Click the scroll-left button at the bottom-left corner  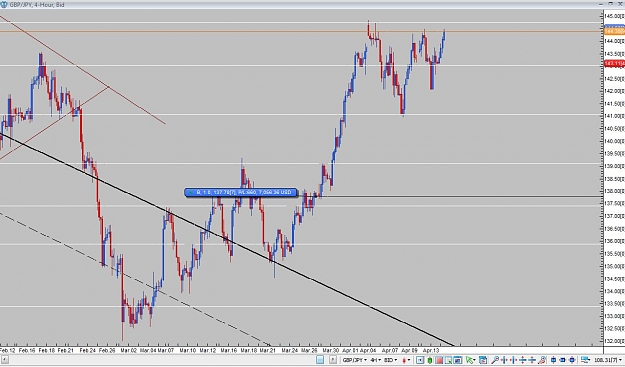click(4, 360)
